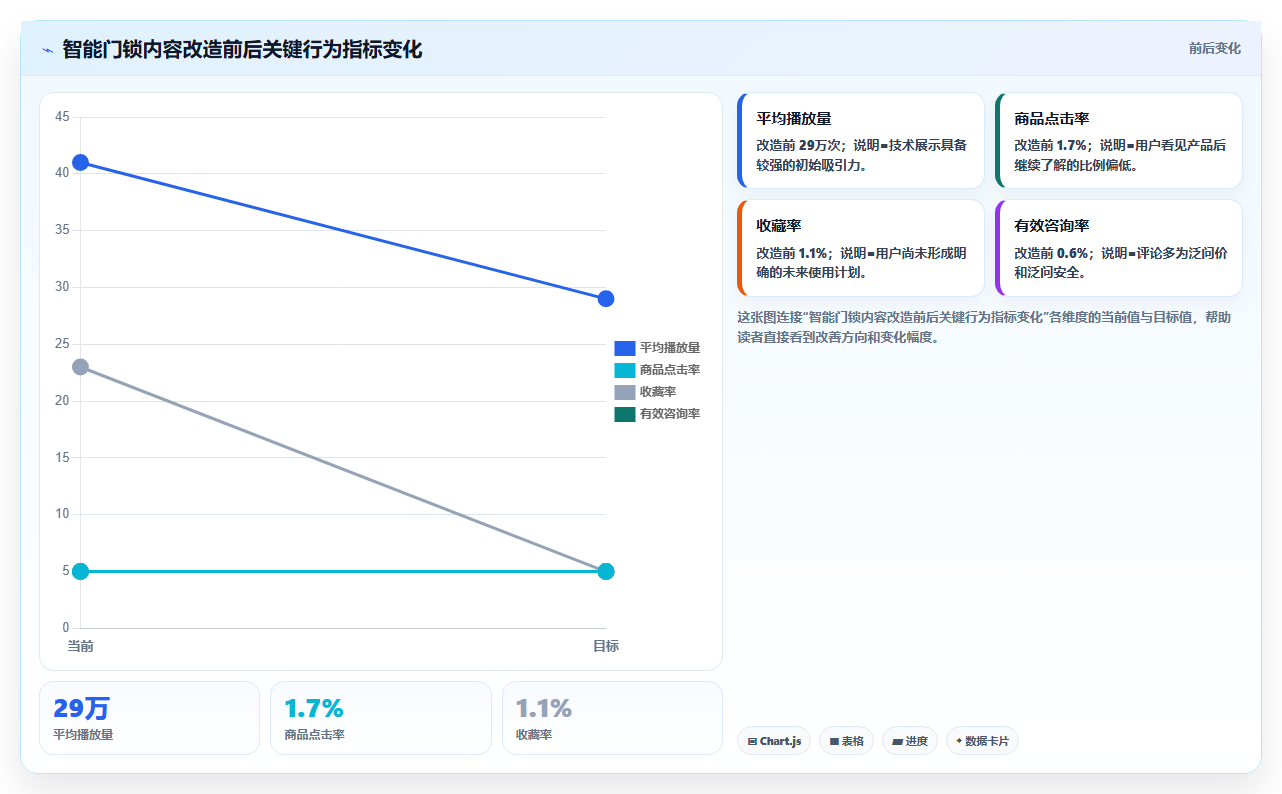
Task: Select the 进度 chip
Action: (910, 741)
